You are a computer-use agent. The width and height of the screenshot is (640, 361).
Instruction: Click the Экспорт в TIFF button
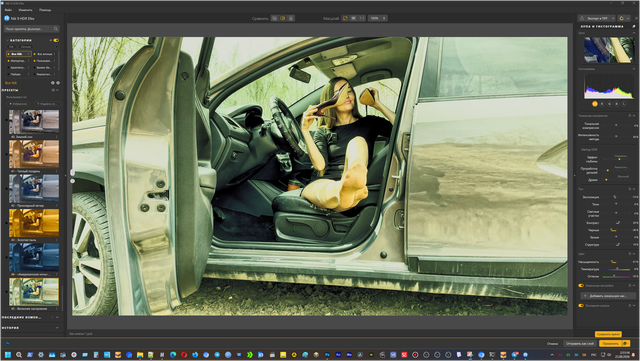[x=594, y=18]
